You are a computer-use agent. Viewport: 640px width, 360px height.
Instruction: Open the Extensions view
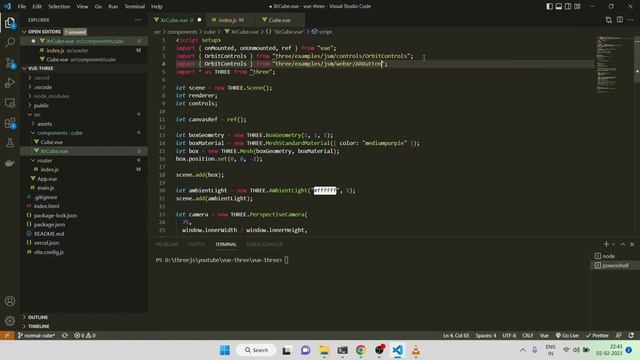pos(10,122)
